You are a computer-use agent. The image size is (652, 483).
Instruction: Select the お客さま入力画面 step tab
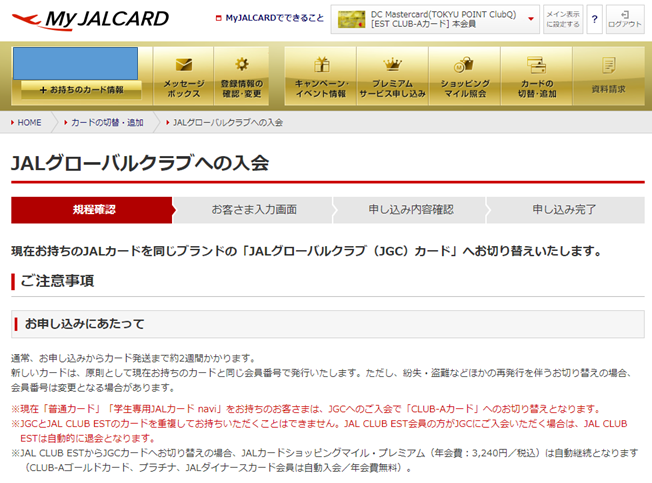[254, 210]
